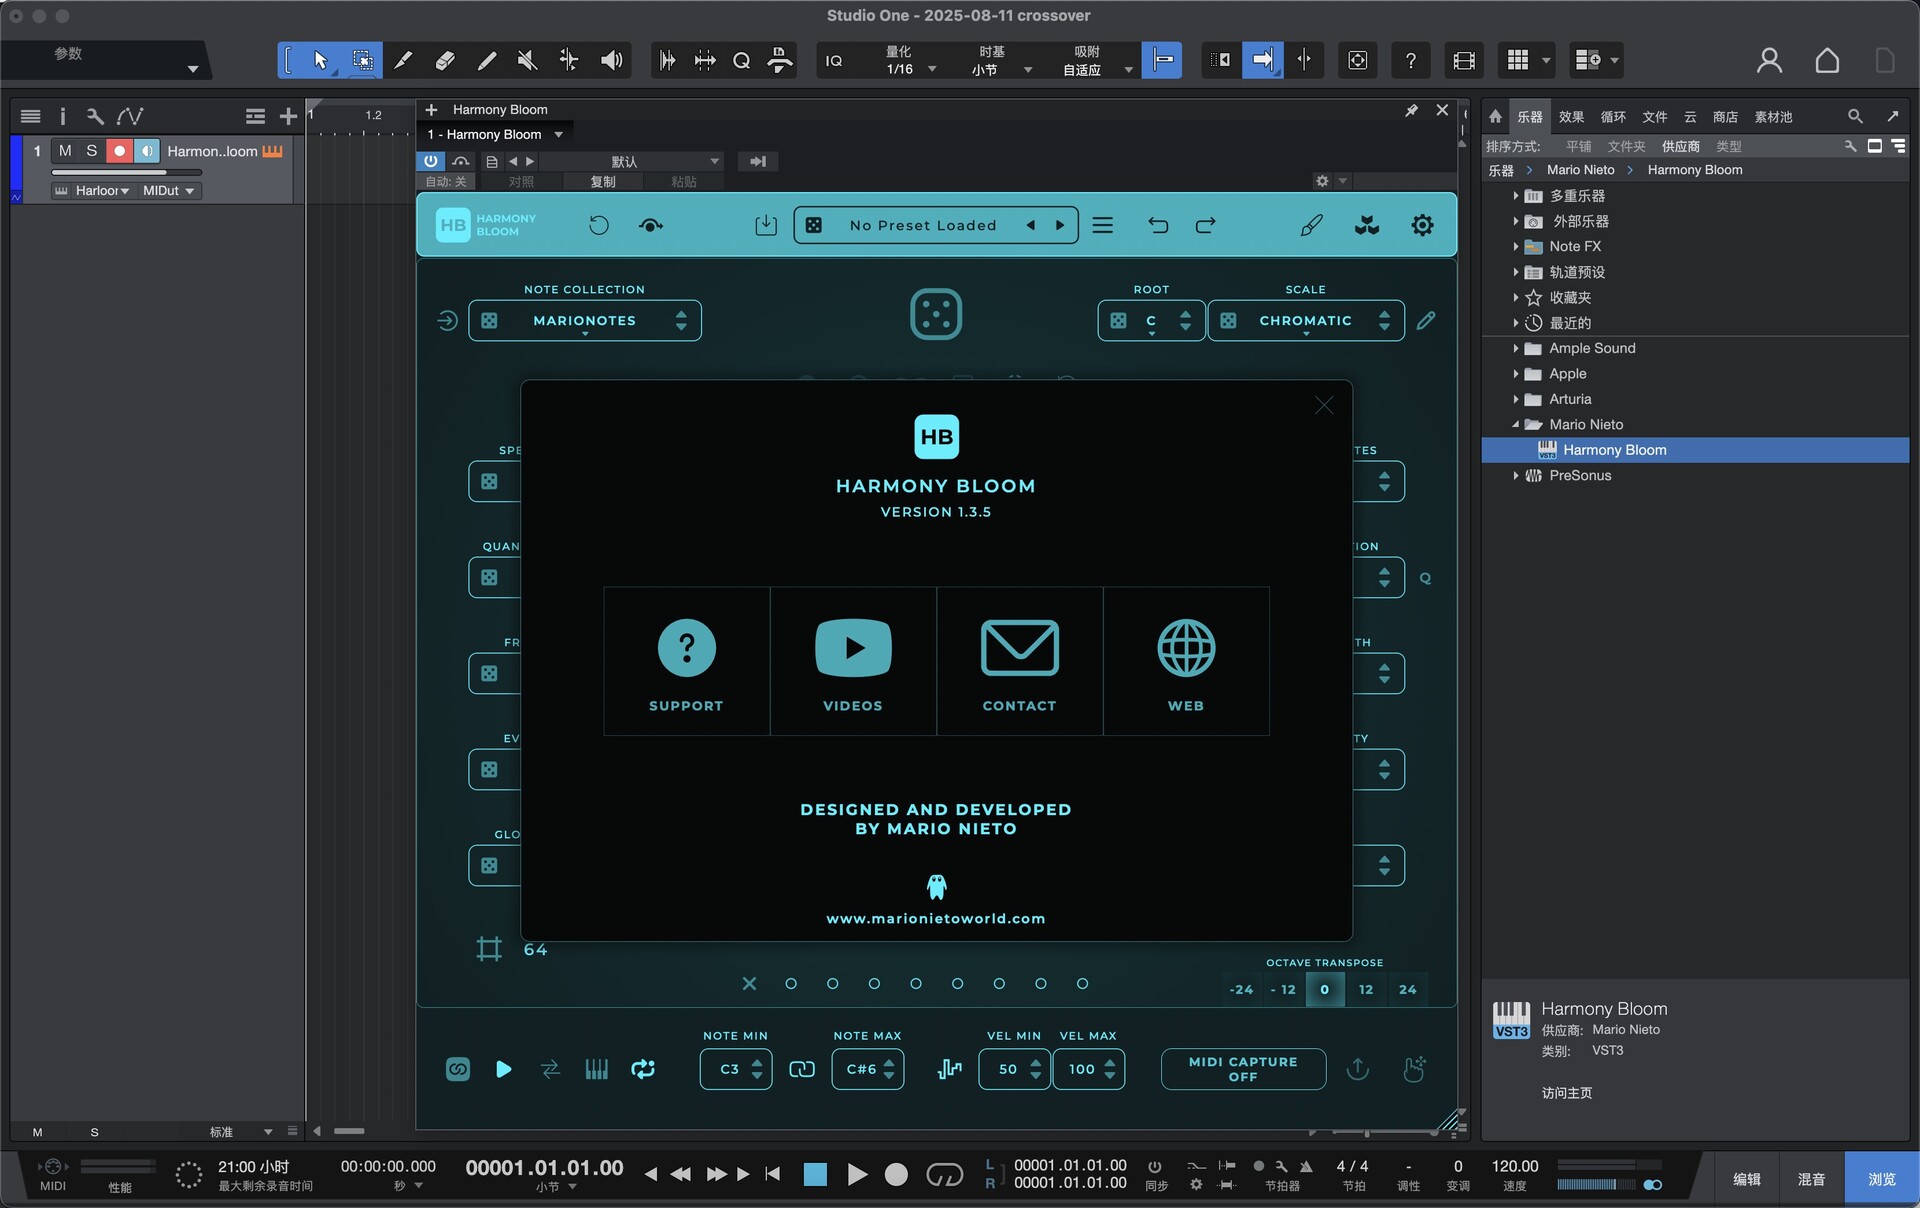Screen dimensions: 1920x1208
Task: Click 访问主页 link in browser info
Action: [x=1567, y=1093]
